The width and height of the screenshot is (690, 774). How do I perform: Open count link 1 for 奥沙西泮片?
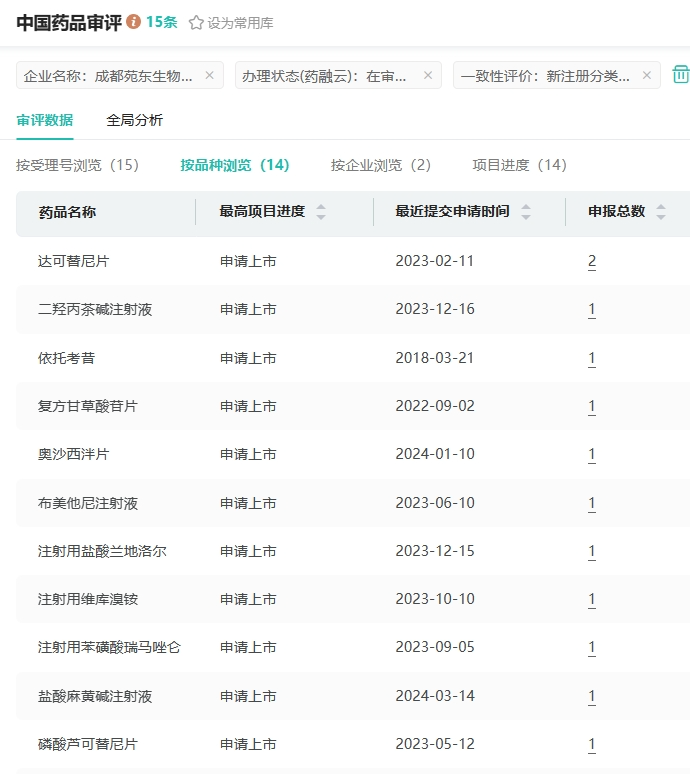(592, 454)
